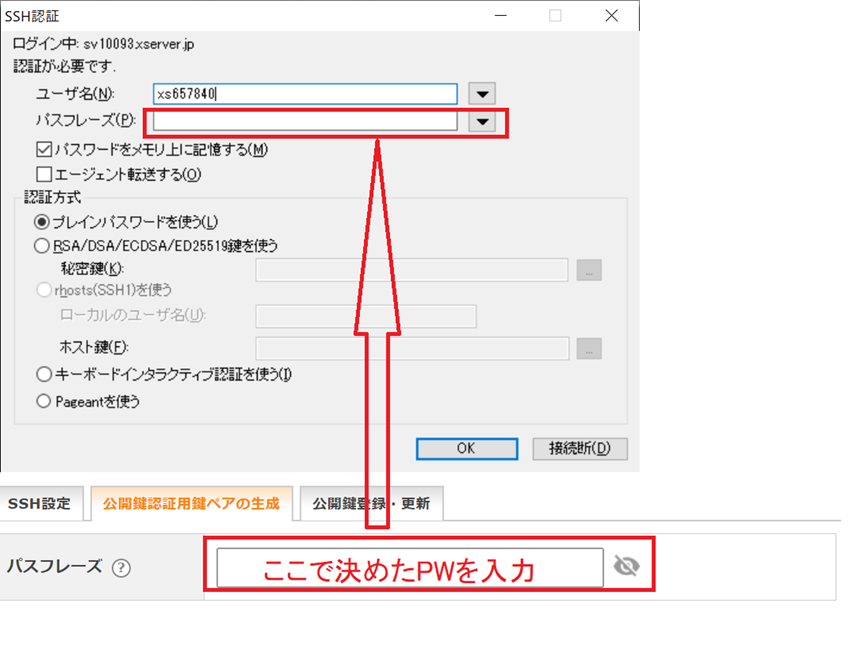861x645 pixels.
Task: Click the '接続断' disconnect button
Action: pyautogui.click(x=580, y=448)
